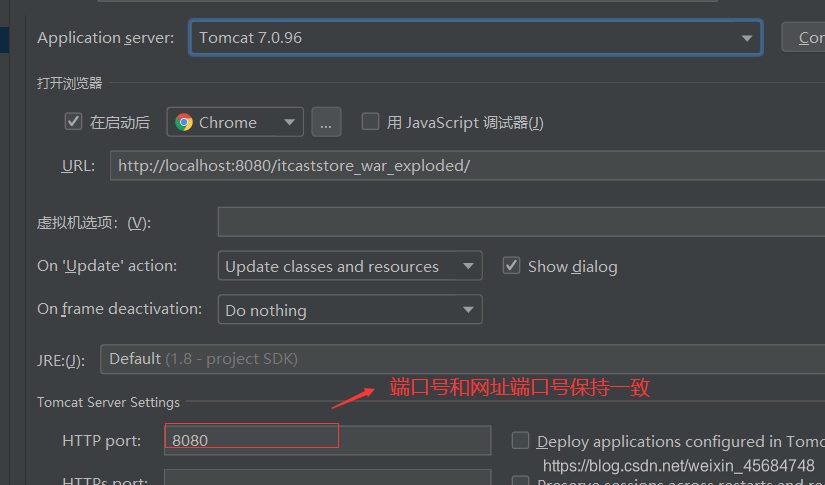Click the On frame deactivation label
The height and width of the screenshot is (485, 825).
(x=119, y=309)
